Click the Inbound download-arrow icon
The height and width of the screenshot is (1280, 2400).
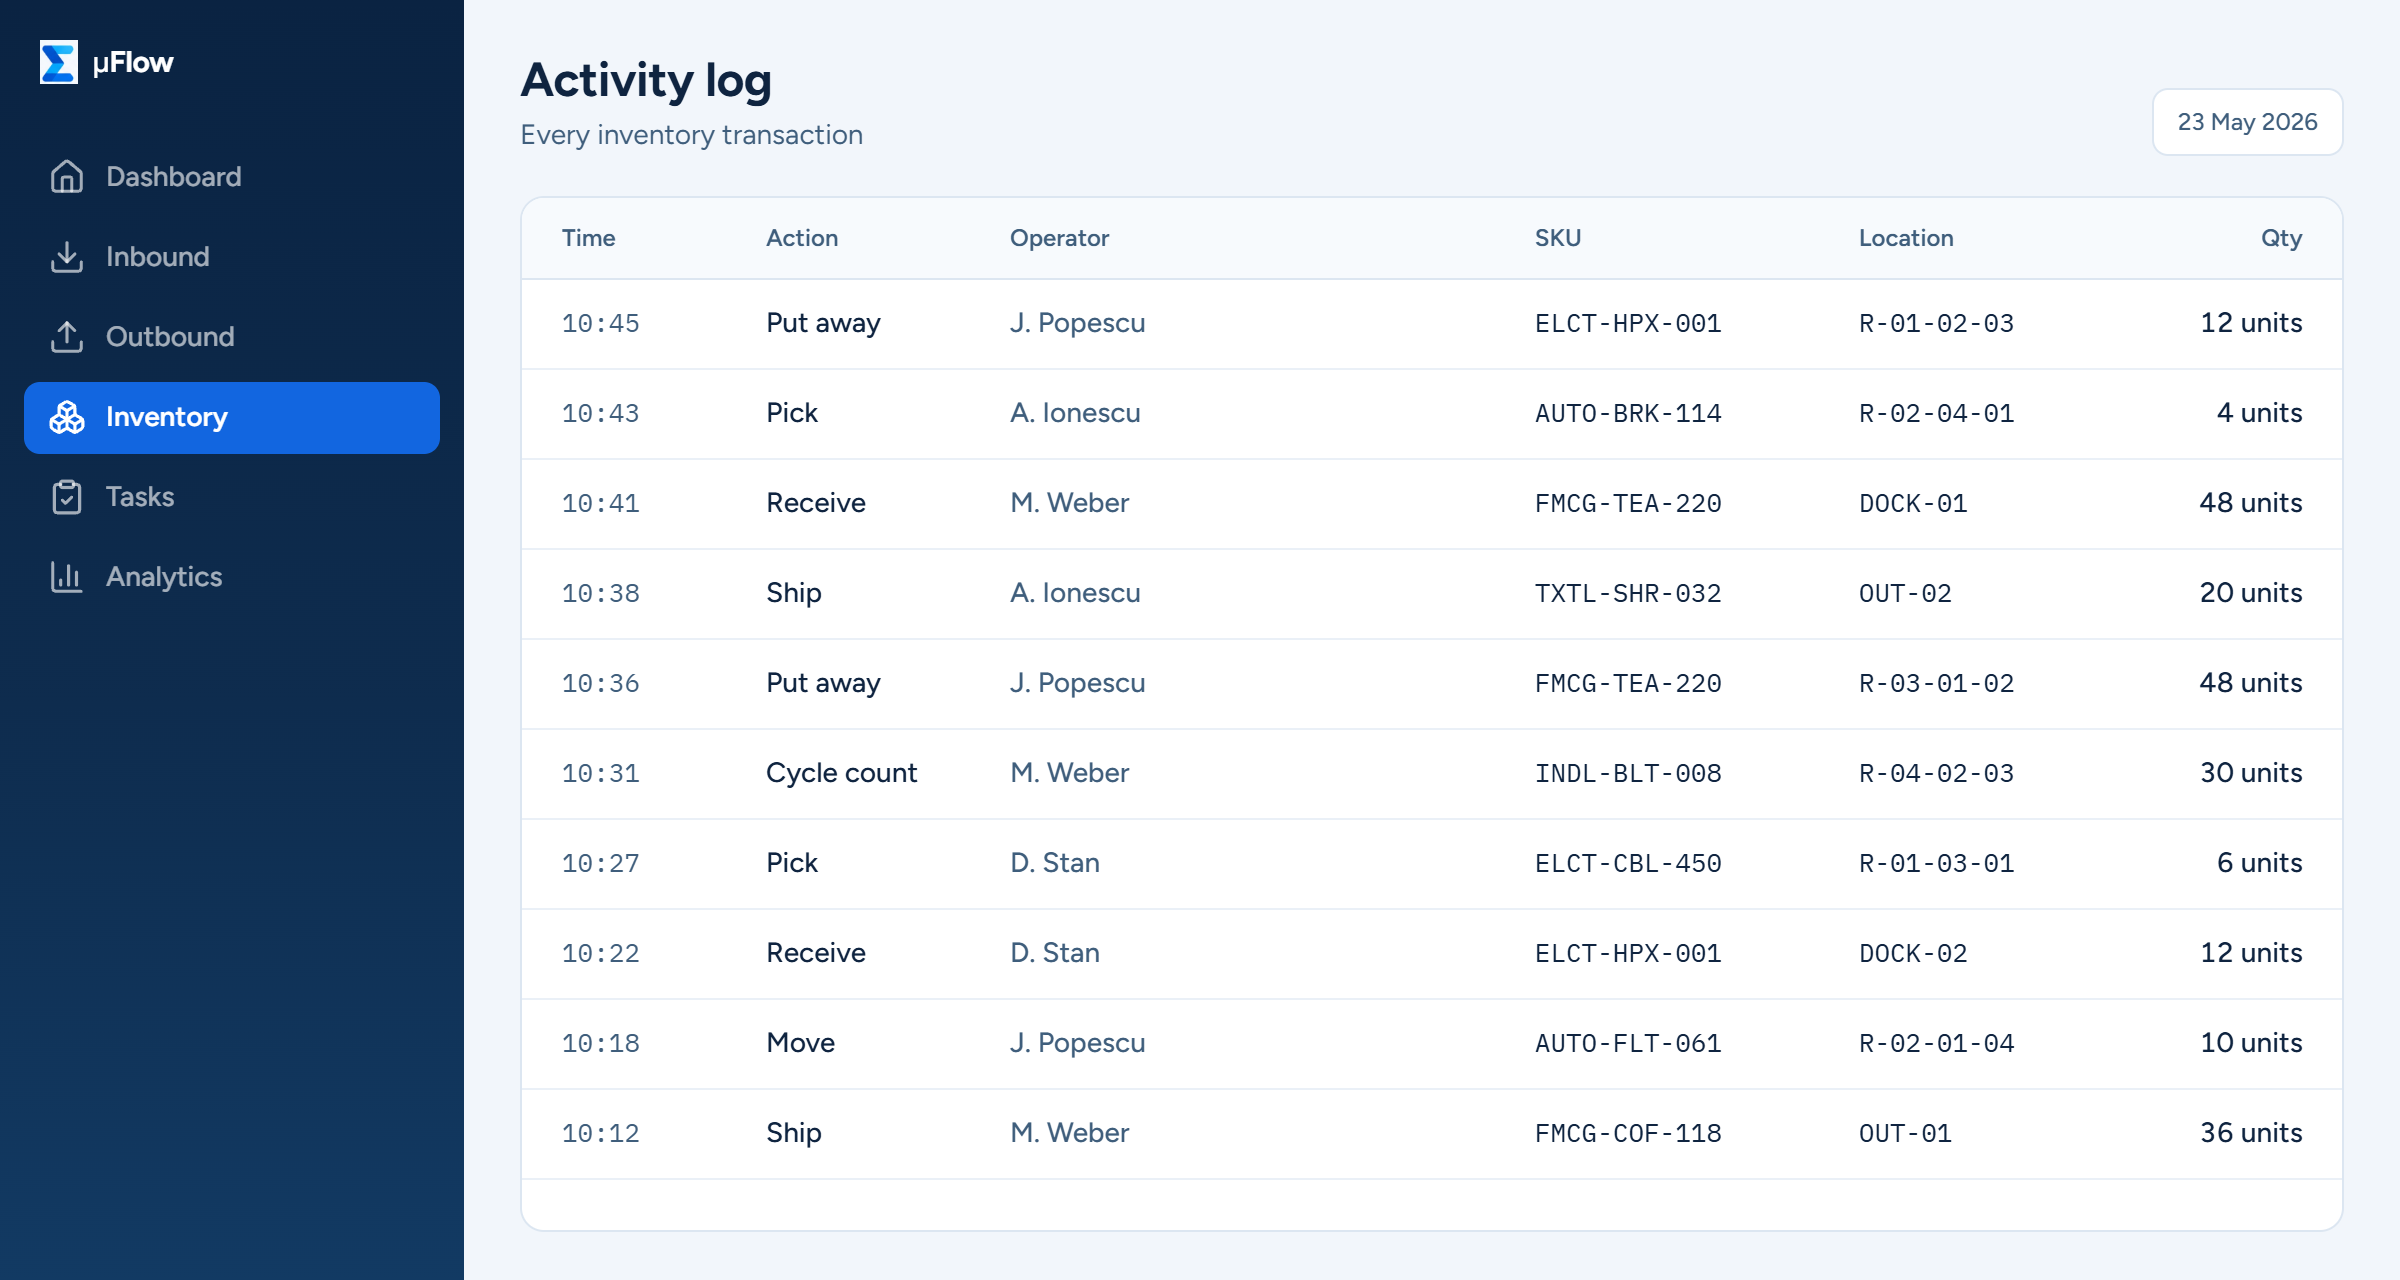click(x=67, y=257)
